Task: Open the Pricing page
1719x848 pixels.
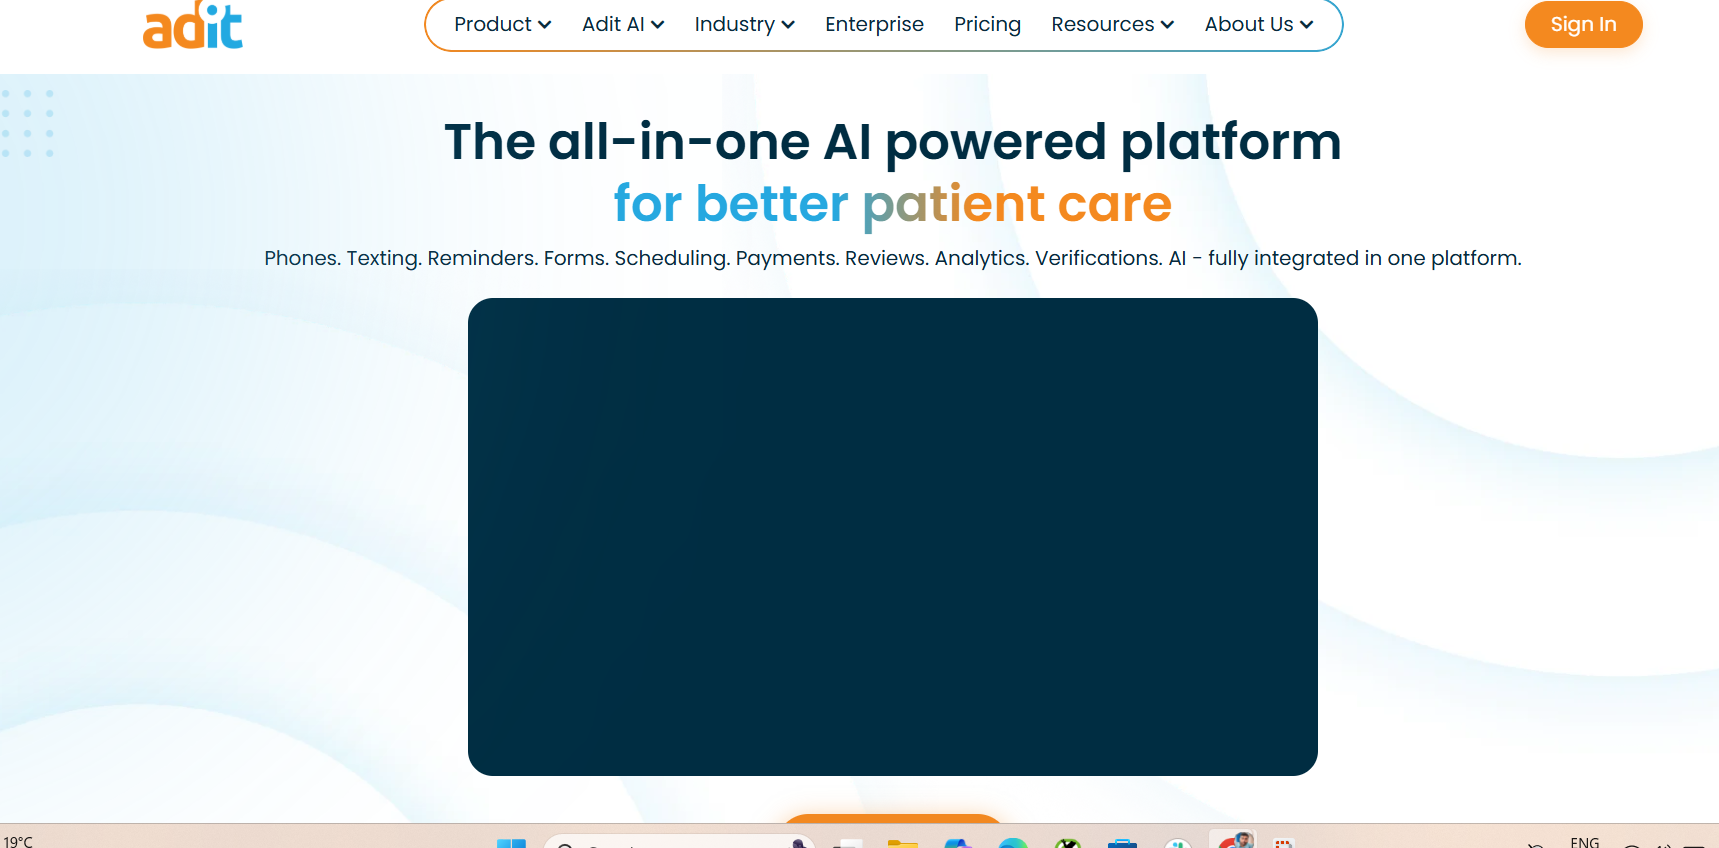Action: tap(987, 24)
